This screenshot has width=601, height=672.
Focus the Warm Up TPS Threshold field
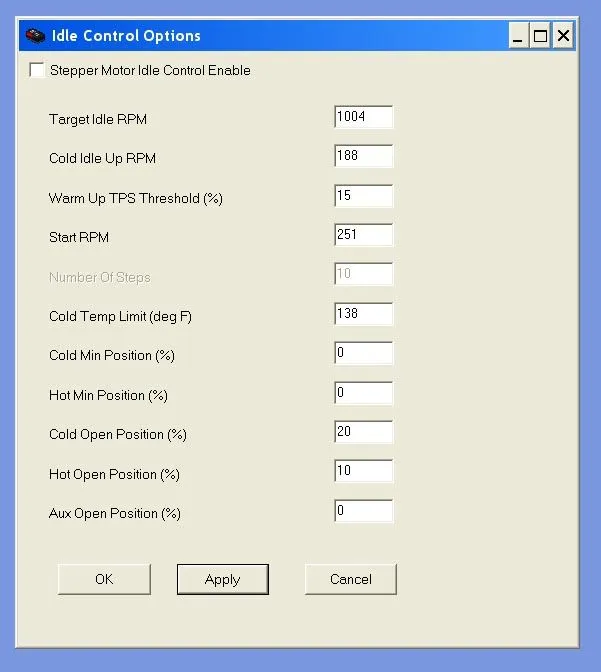pos(363,196)
